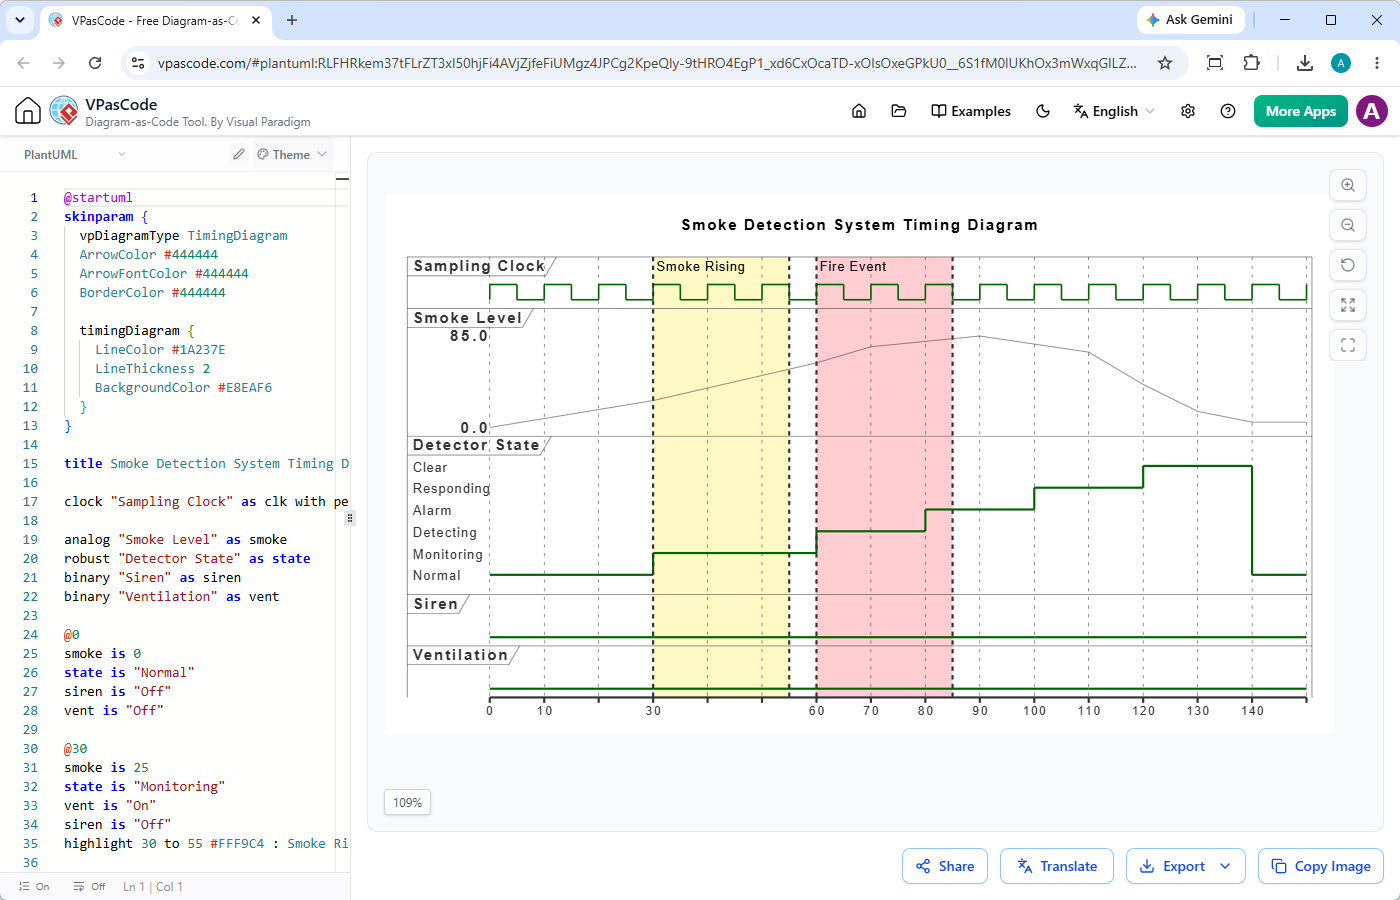Screen dimensions: 1400x900
Task: Open browser extensions puzzle icon
Action: (x=1251, y=63)
